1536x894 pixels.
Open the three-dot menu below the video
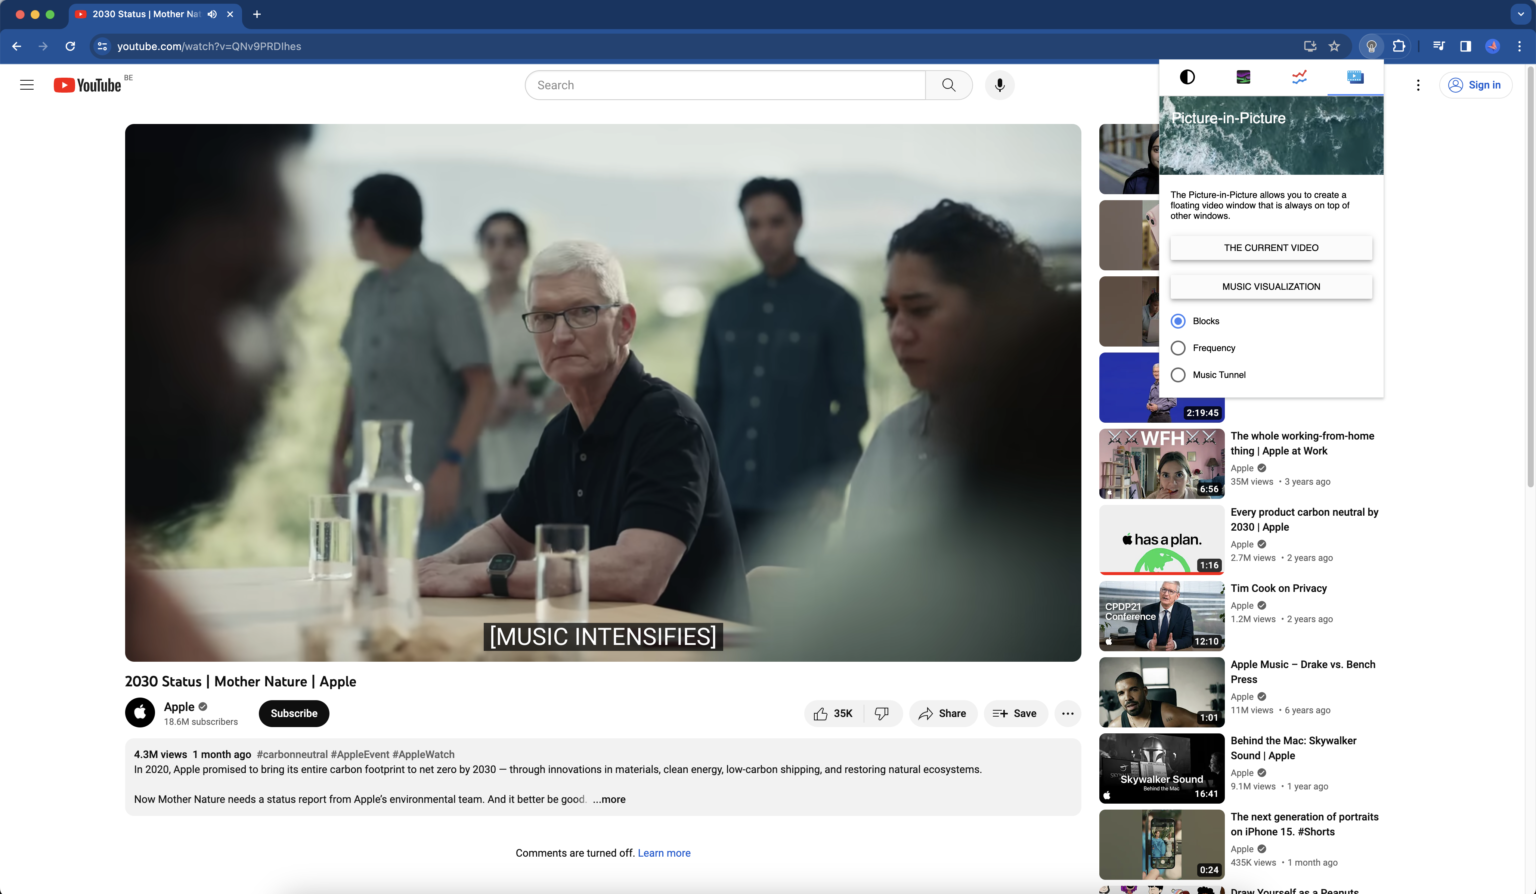(x=1067, y=713)
